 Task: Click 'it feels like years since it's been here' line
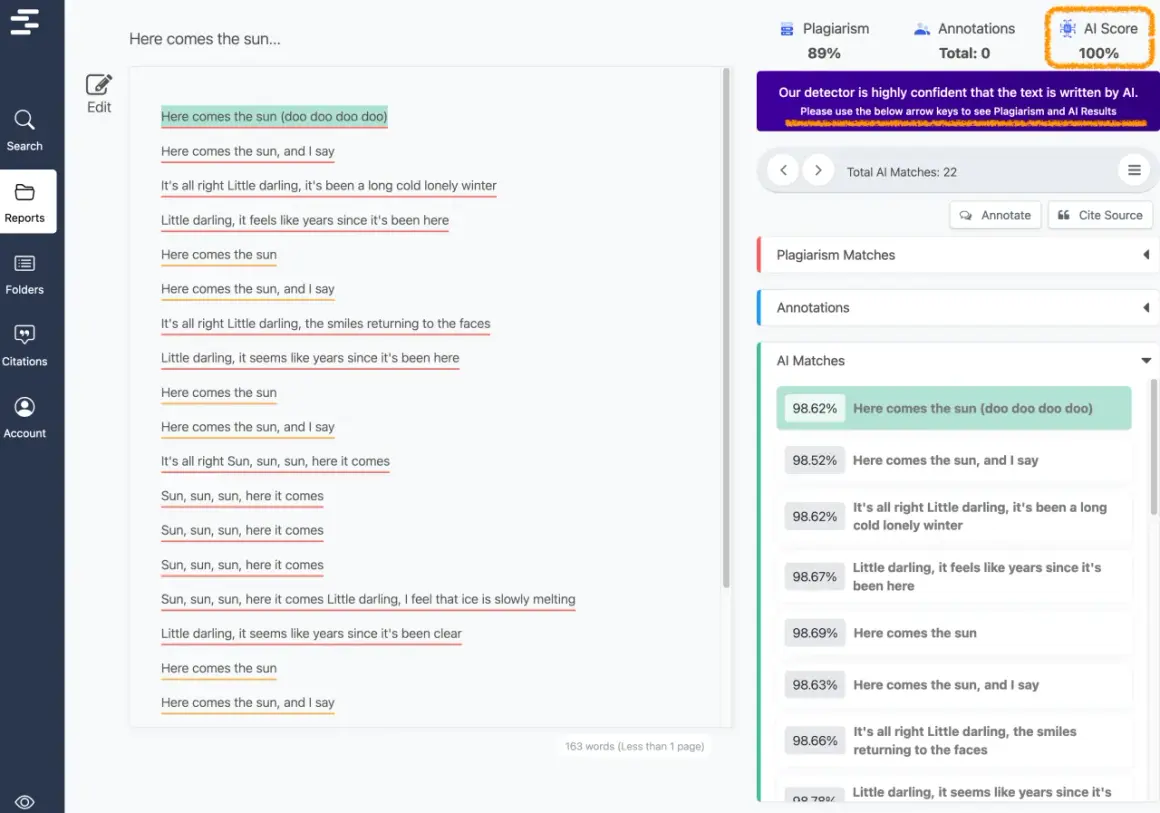(305, 220)
